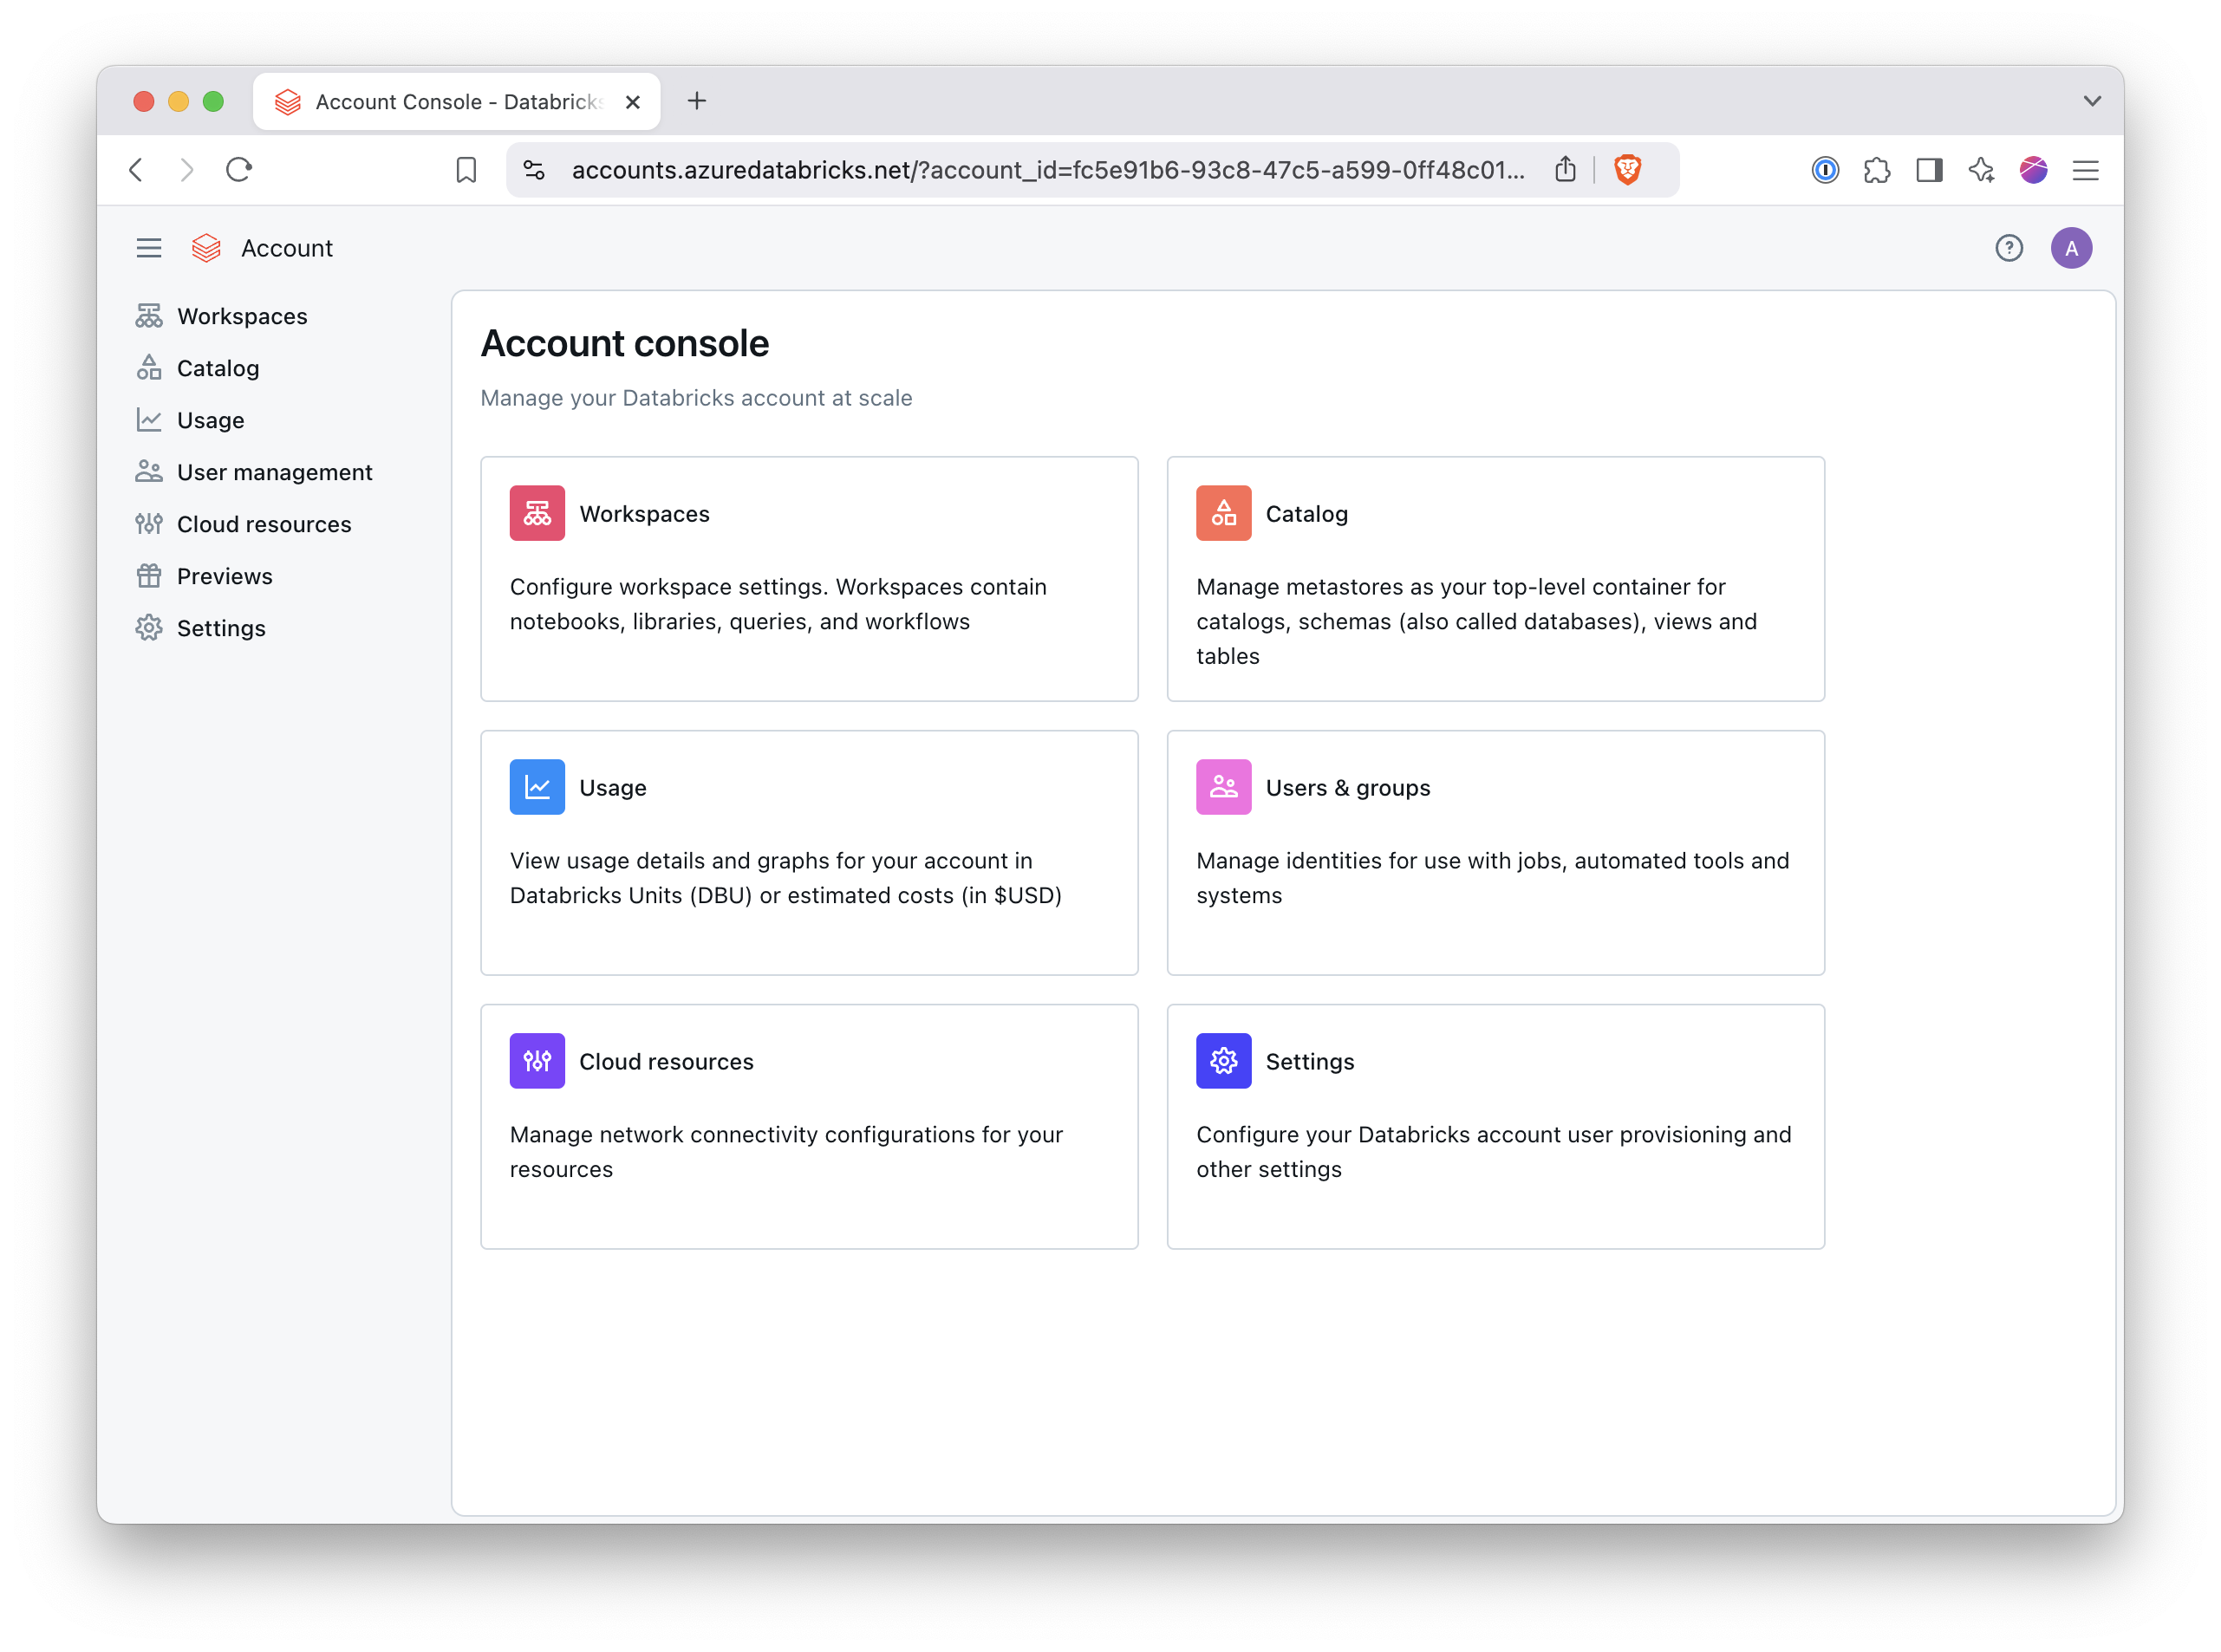This screenshot has height=1652, width=2221.
Task: Click the purple Cloud resources card icon
Action: coord(537,1061)
